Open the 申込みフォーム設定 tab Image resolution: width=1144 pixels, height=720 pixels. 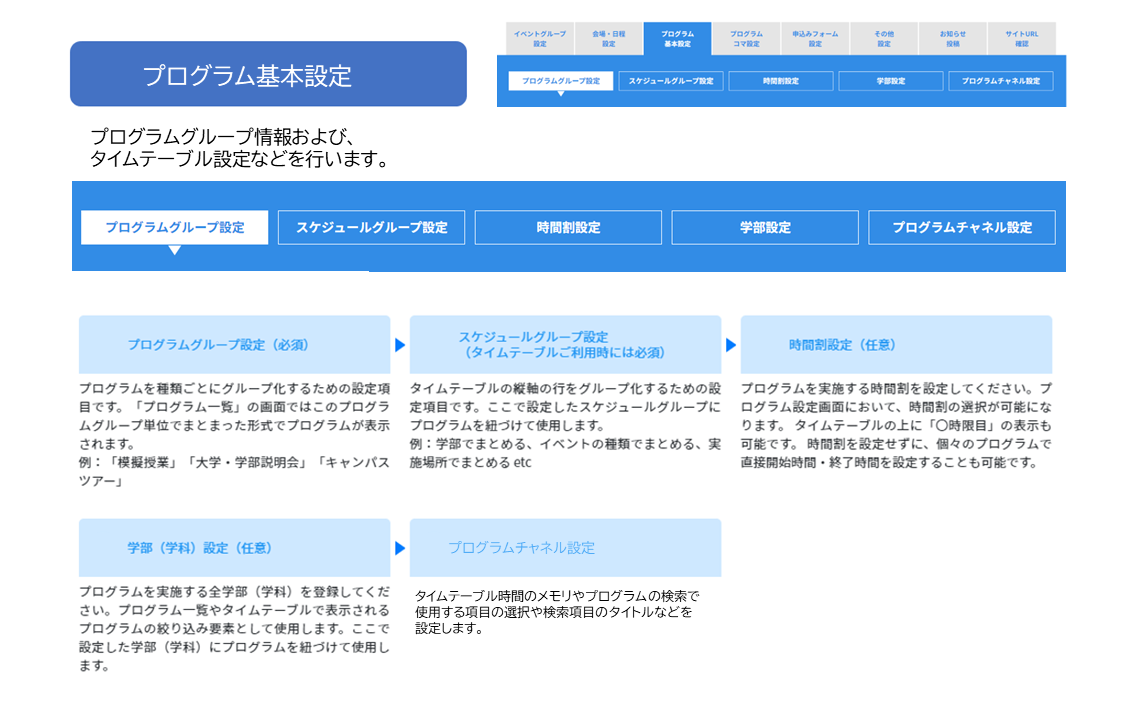click(815, 39)
